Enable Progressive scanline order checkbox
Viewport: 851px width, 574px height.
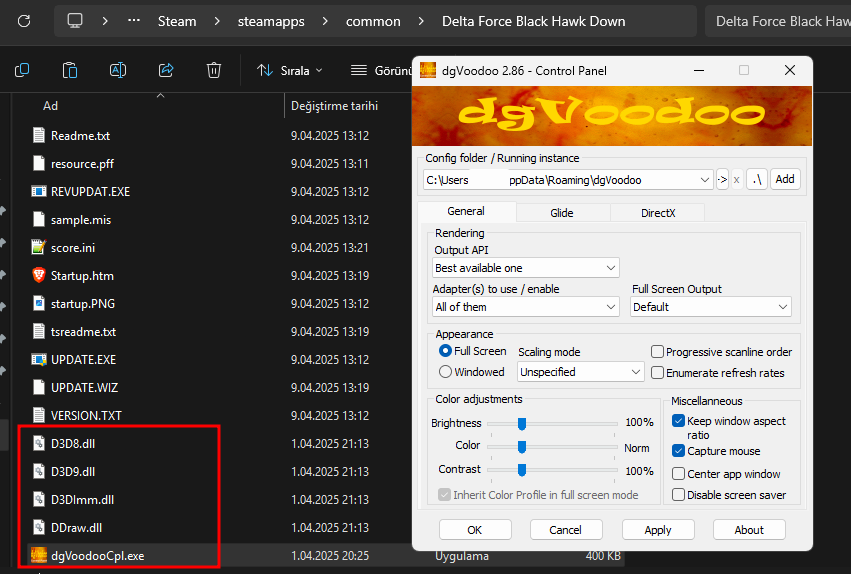pos(657,352)
